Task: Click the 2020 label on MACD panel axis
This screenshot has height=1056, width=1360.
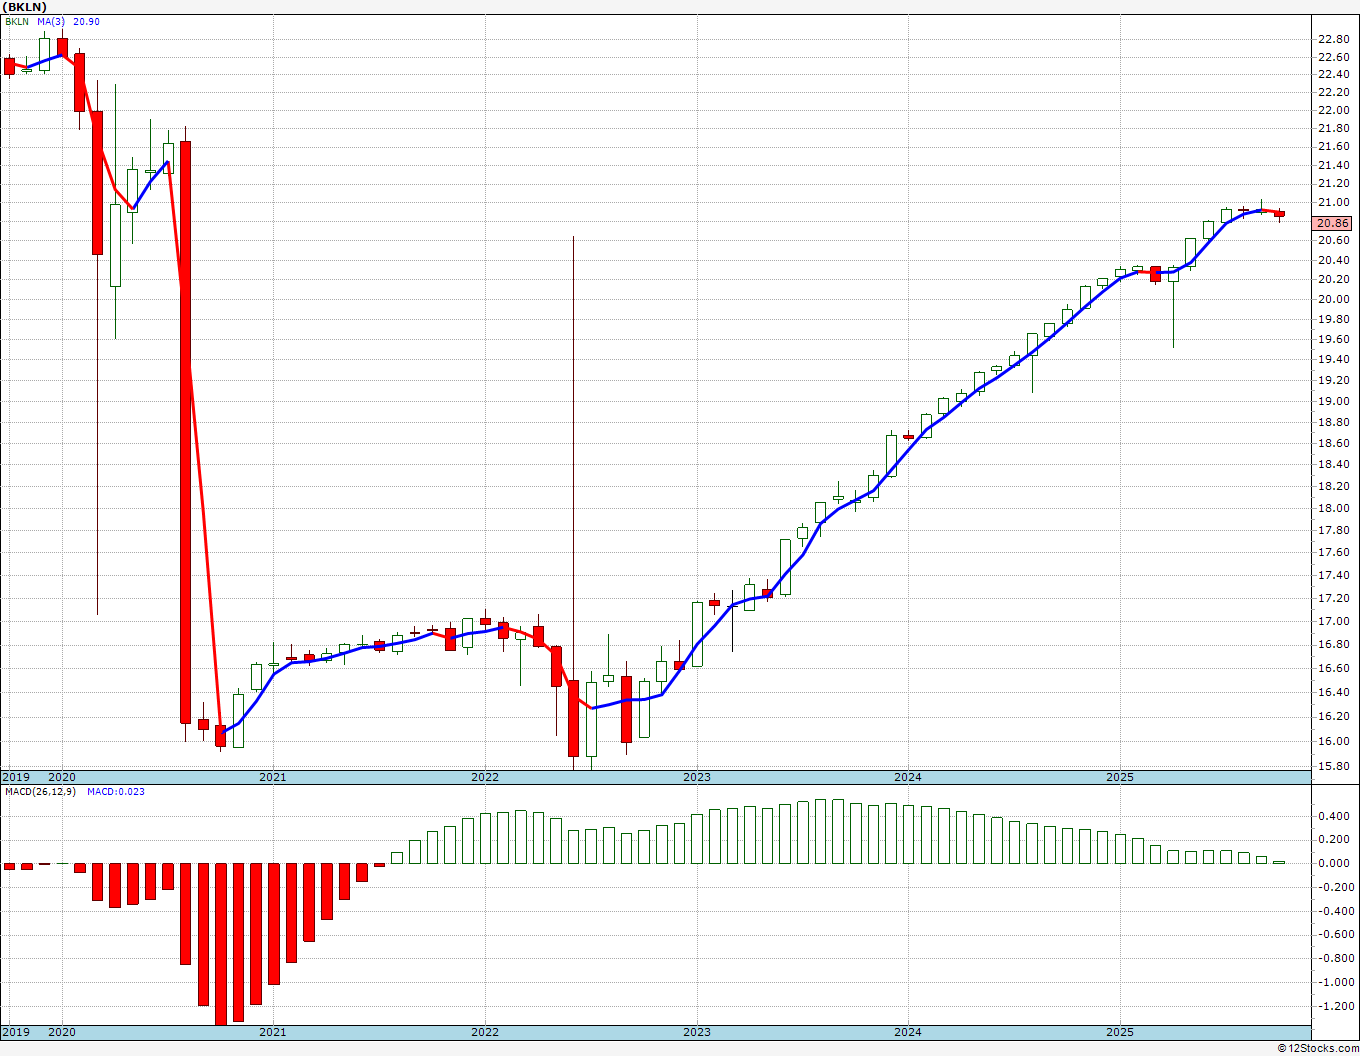Action: pyautogui.click(x=62, y=1032)
